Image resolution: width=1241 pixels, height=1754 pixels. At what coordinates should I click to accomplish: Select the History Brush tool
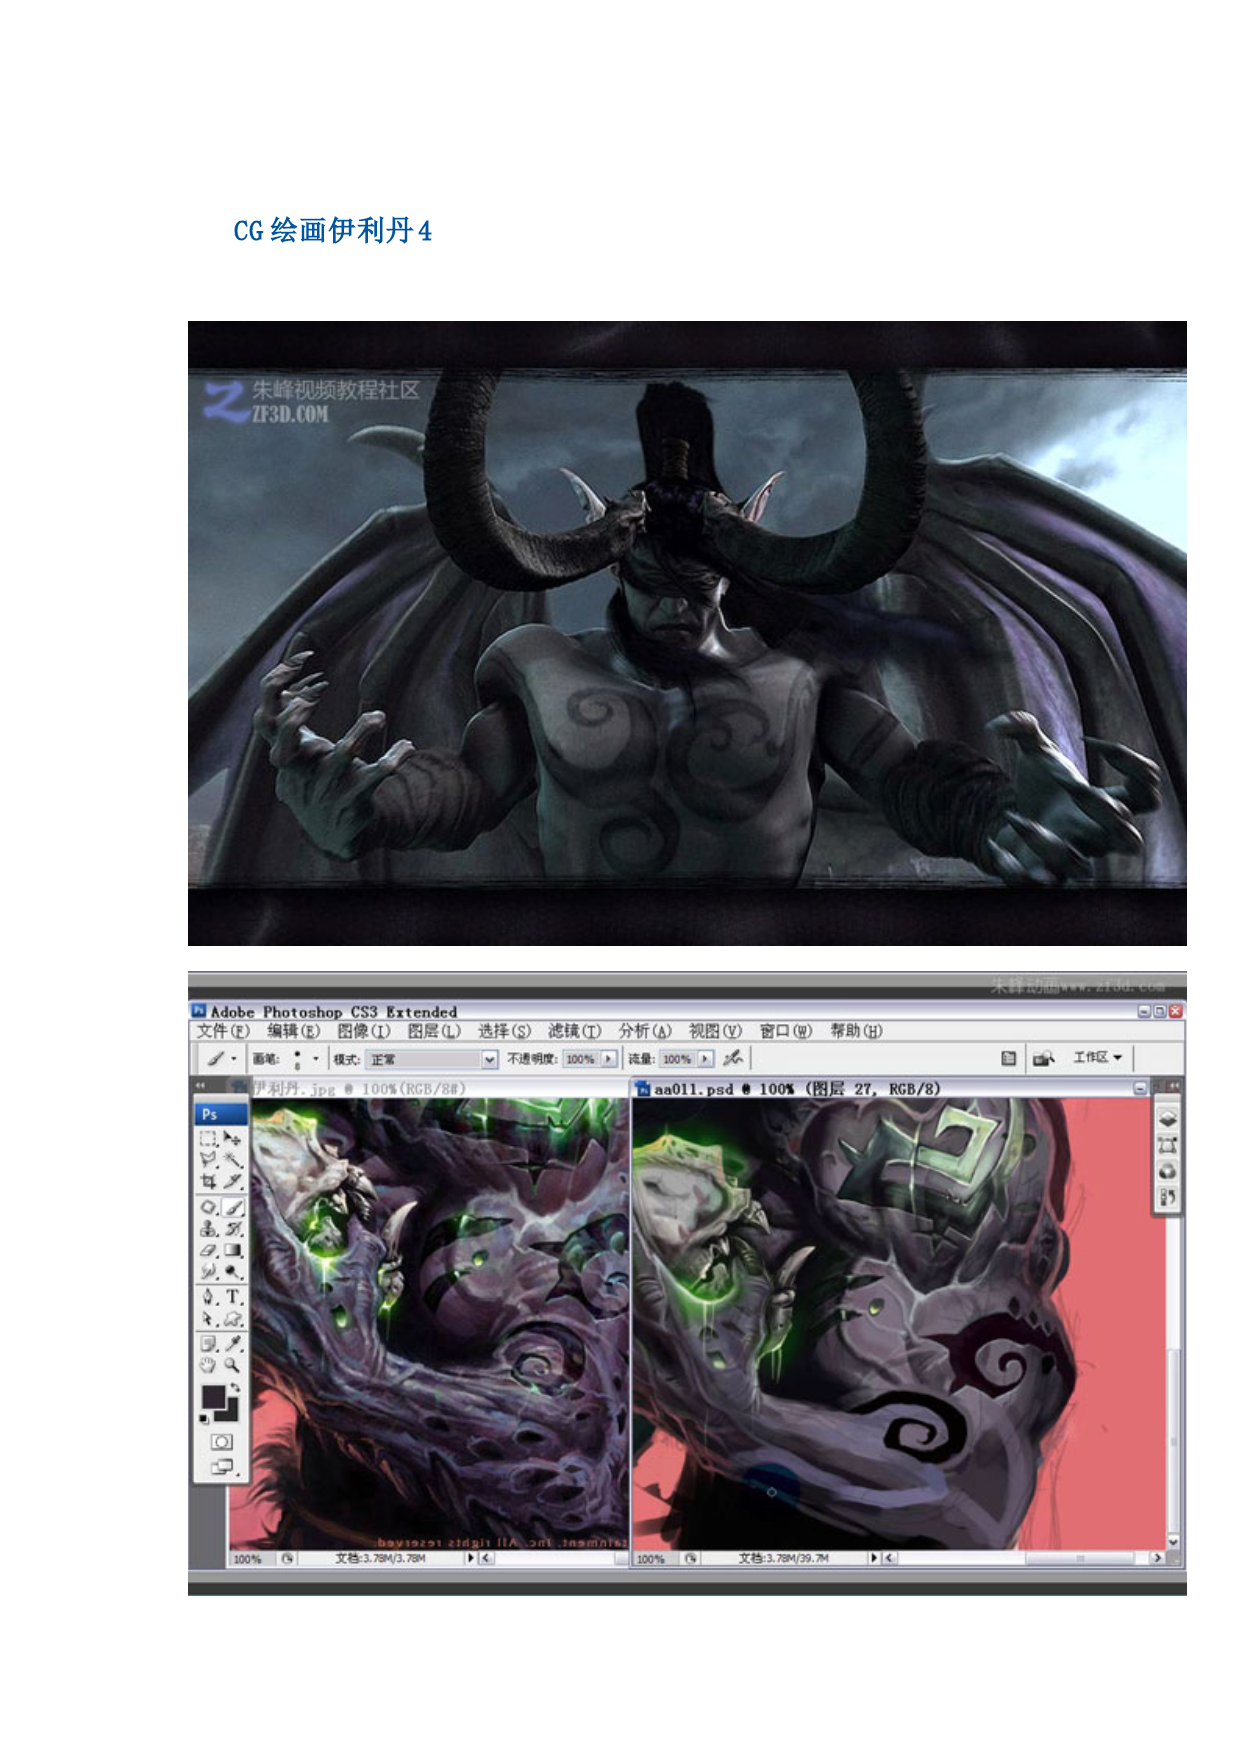(232, 1230)
